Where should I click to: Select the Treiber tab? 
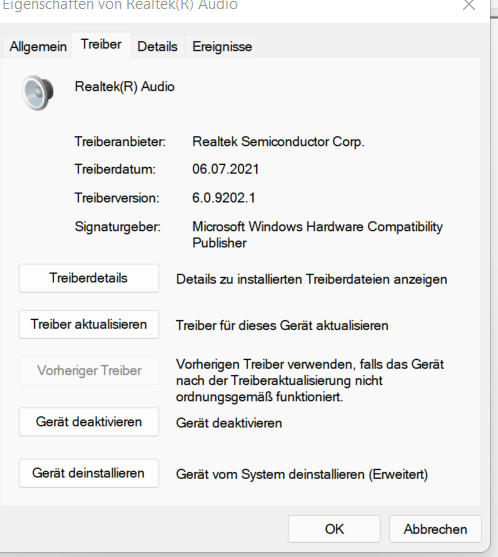pyautogui.click(x=101, y=44)
